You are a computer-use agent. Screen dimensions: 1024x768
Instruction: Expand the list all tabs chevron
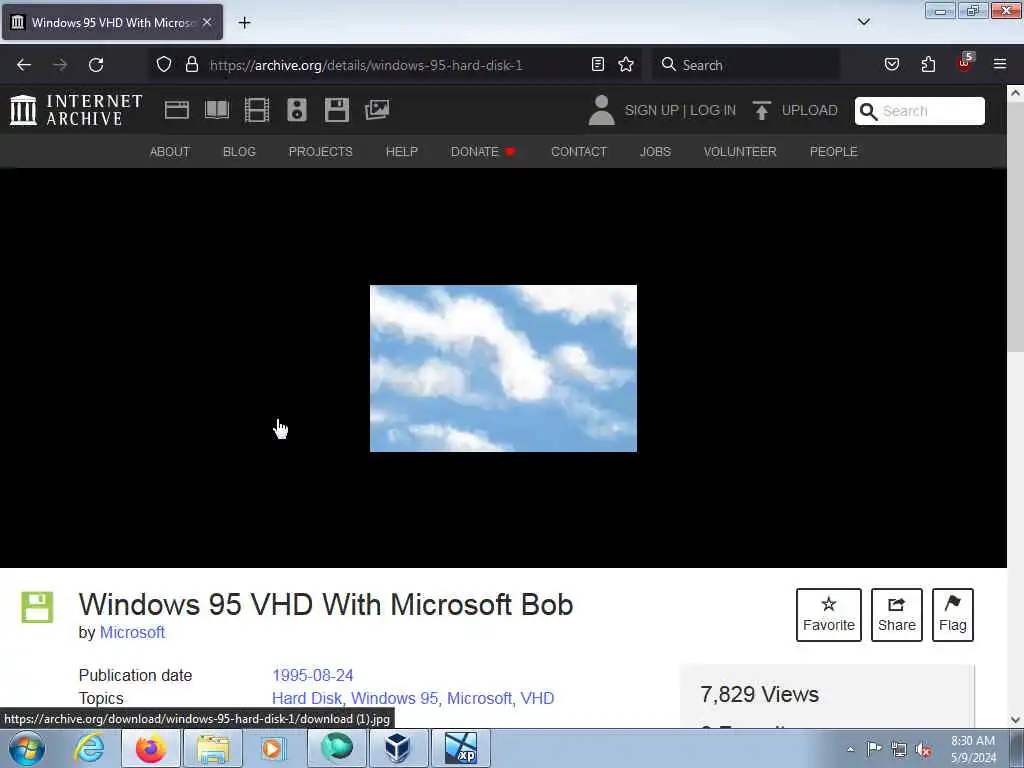[864, 22]
